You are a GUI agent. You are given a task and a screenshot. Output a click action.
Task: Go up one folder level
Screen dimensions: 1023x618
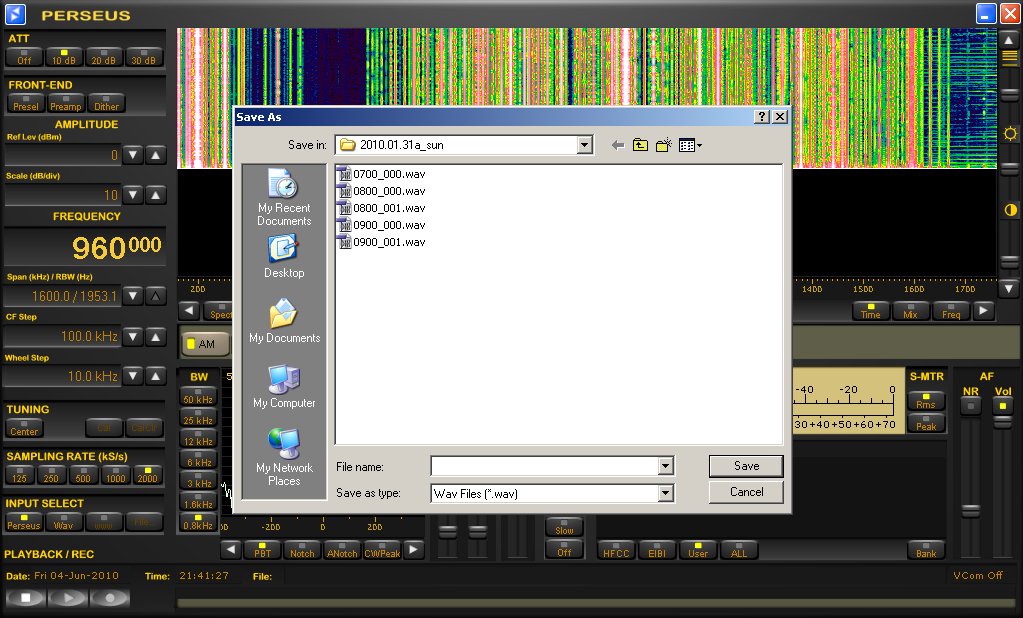[640, 145]
